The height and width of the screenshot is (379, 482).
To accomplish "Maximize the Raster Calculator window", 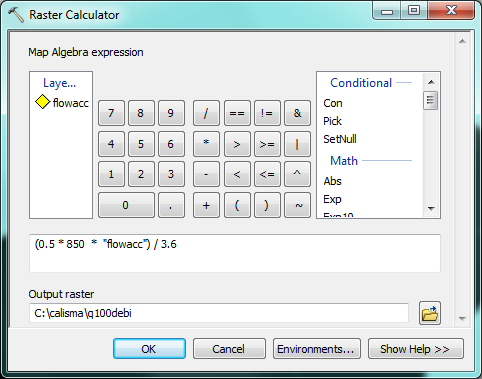I will 414,11.
